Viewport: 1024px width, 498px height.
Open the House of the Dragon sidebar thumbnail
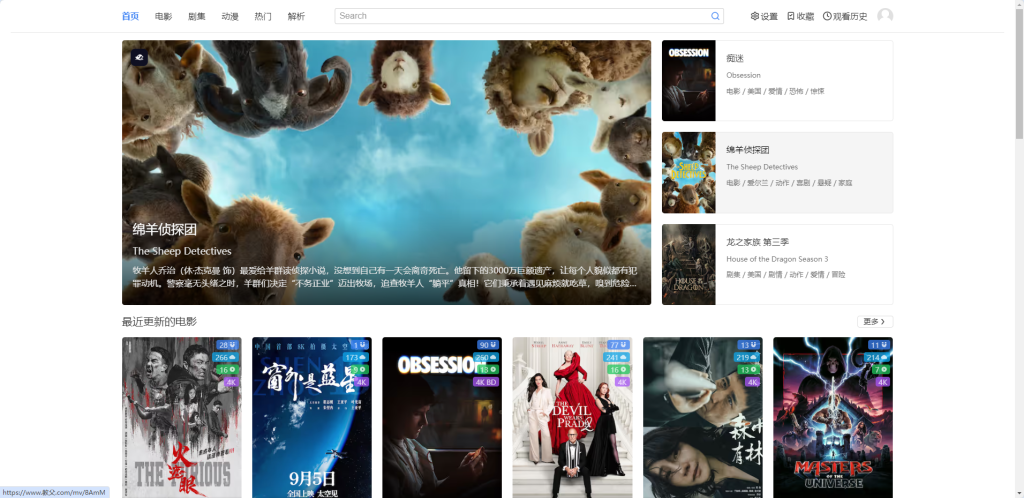tap(688, 264)
